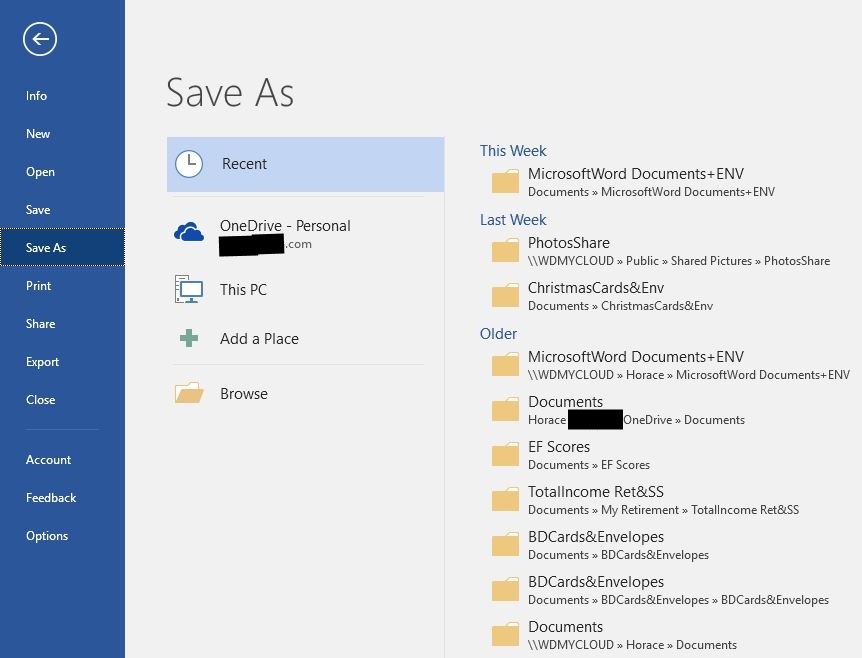Viewport: 862px width, 658px height.
Task: Click the This PC monitor icon
Action: tap(188, 289)
